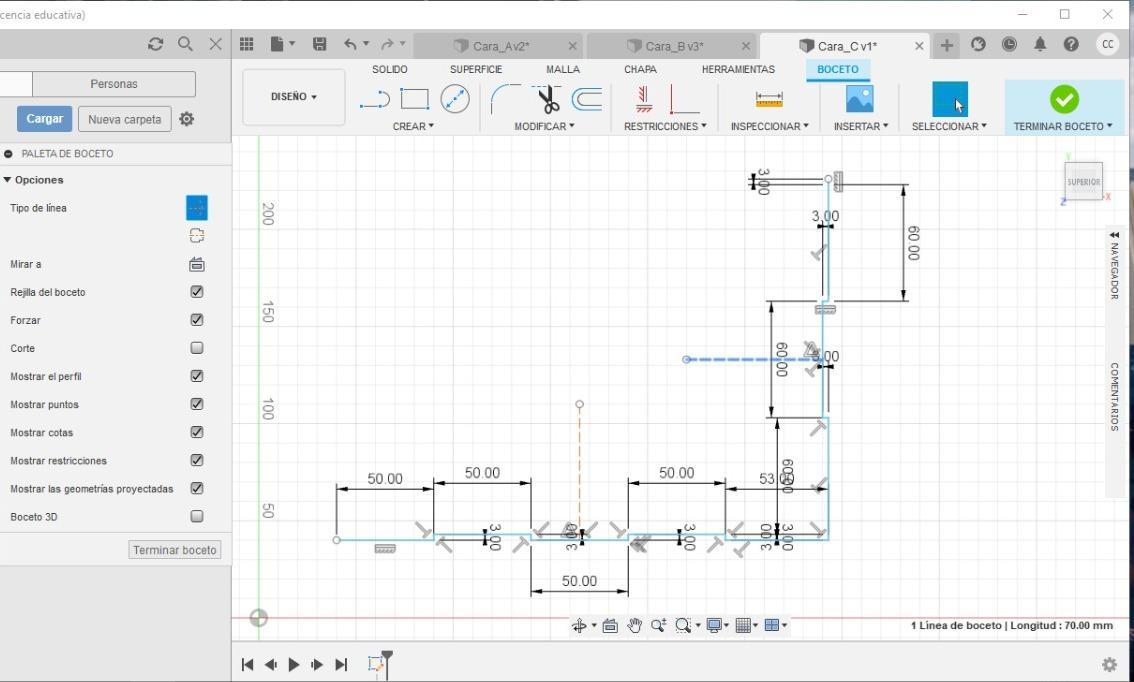The image size is (1134, 682).
Task: Save the design with the disk icon
Action: 319,44
